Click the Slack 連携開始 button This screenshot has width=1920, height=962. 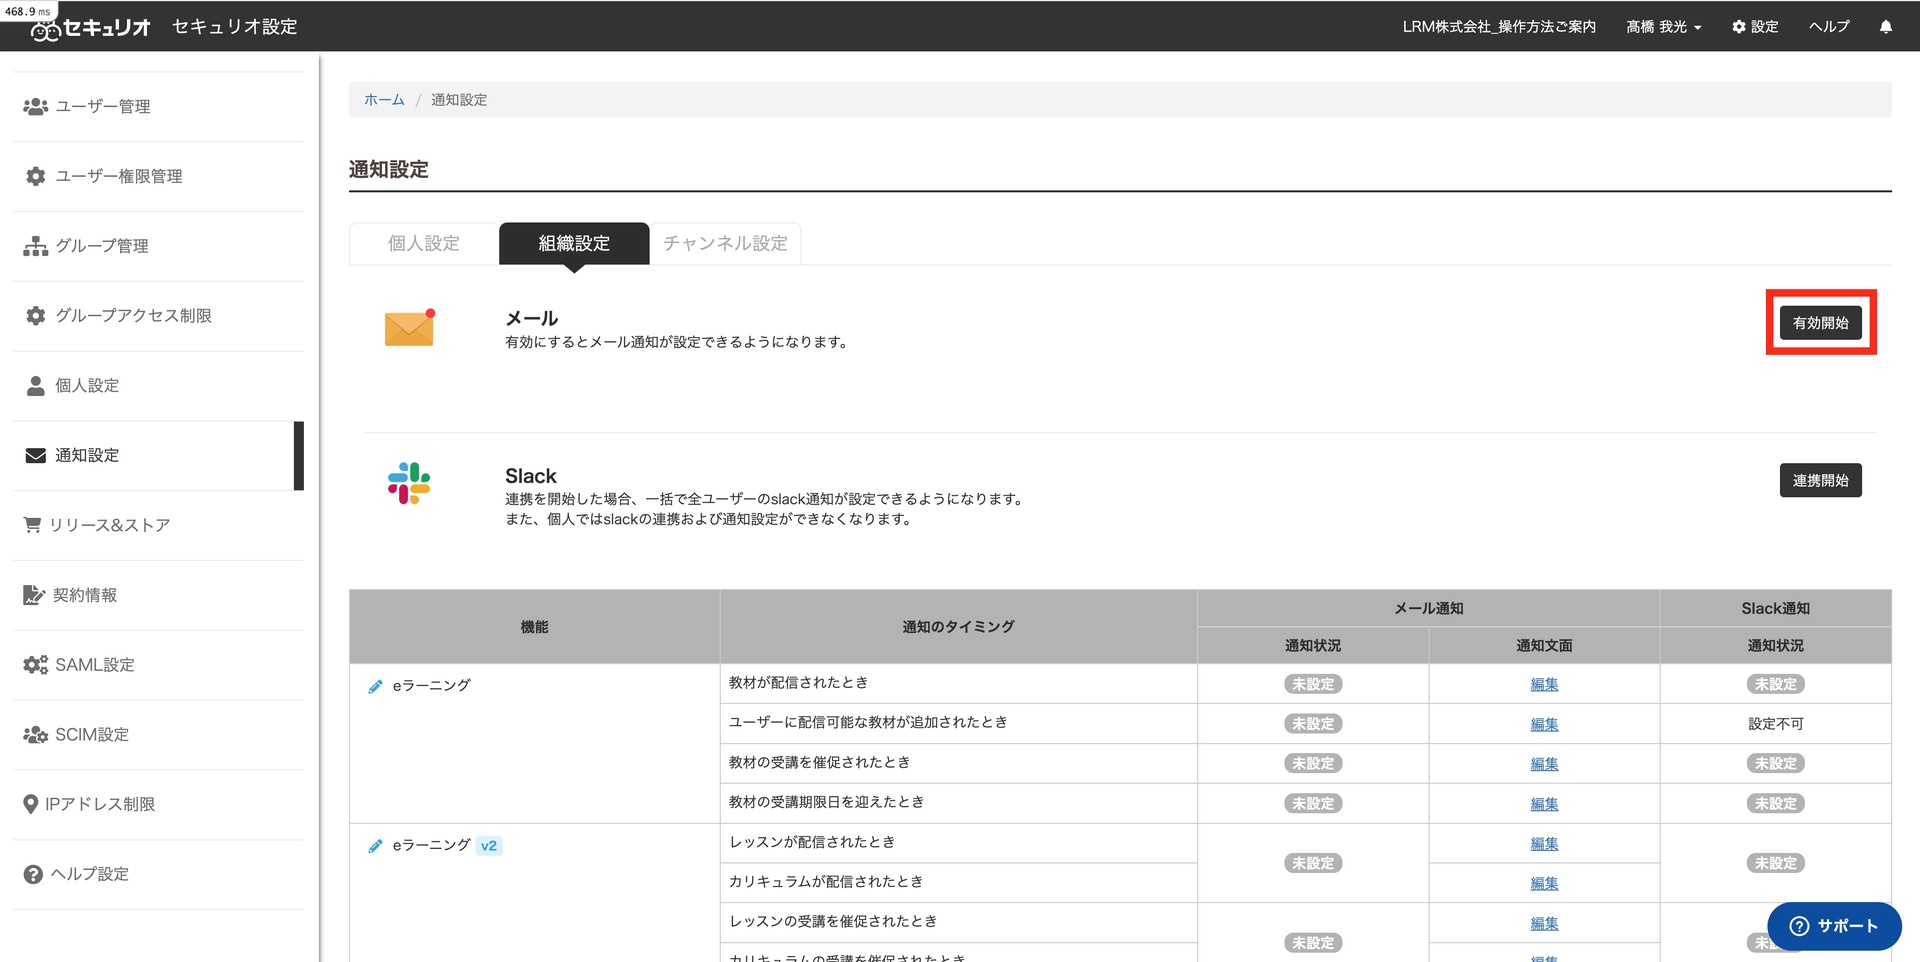click(x=1820, y=480)
